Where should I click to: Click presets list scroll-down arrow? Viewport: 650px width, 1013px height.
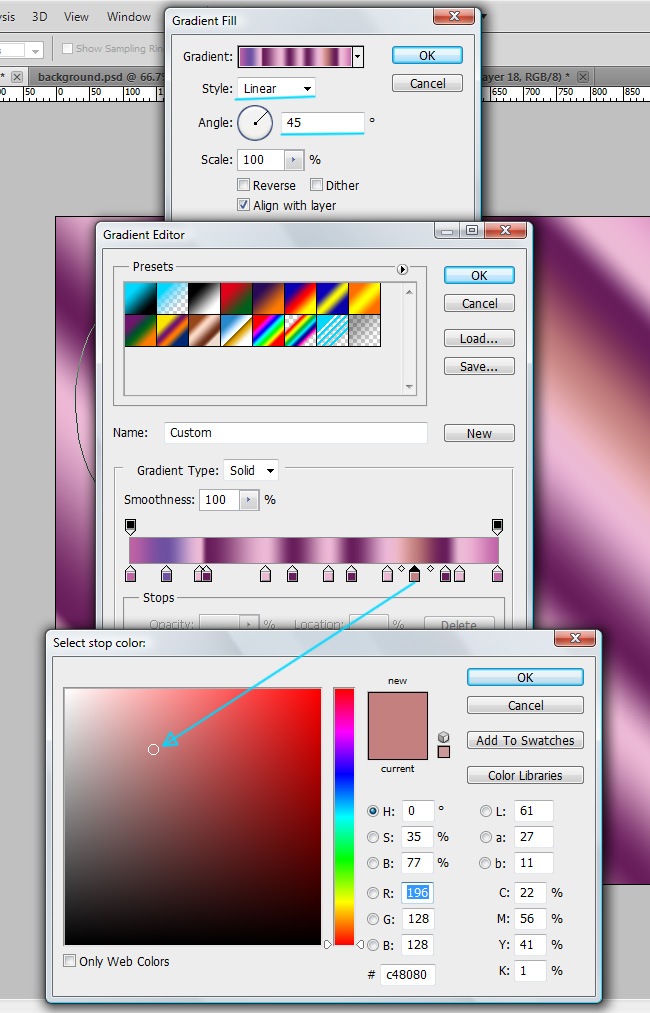409,386
